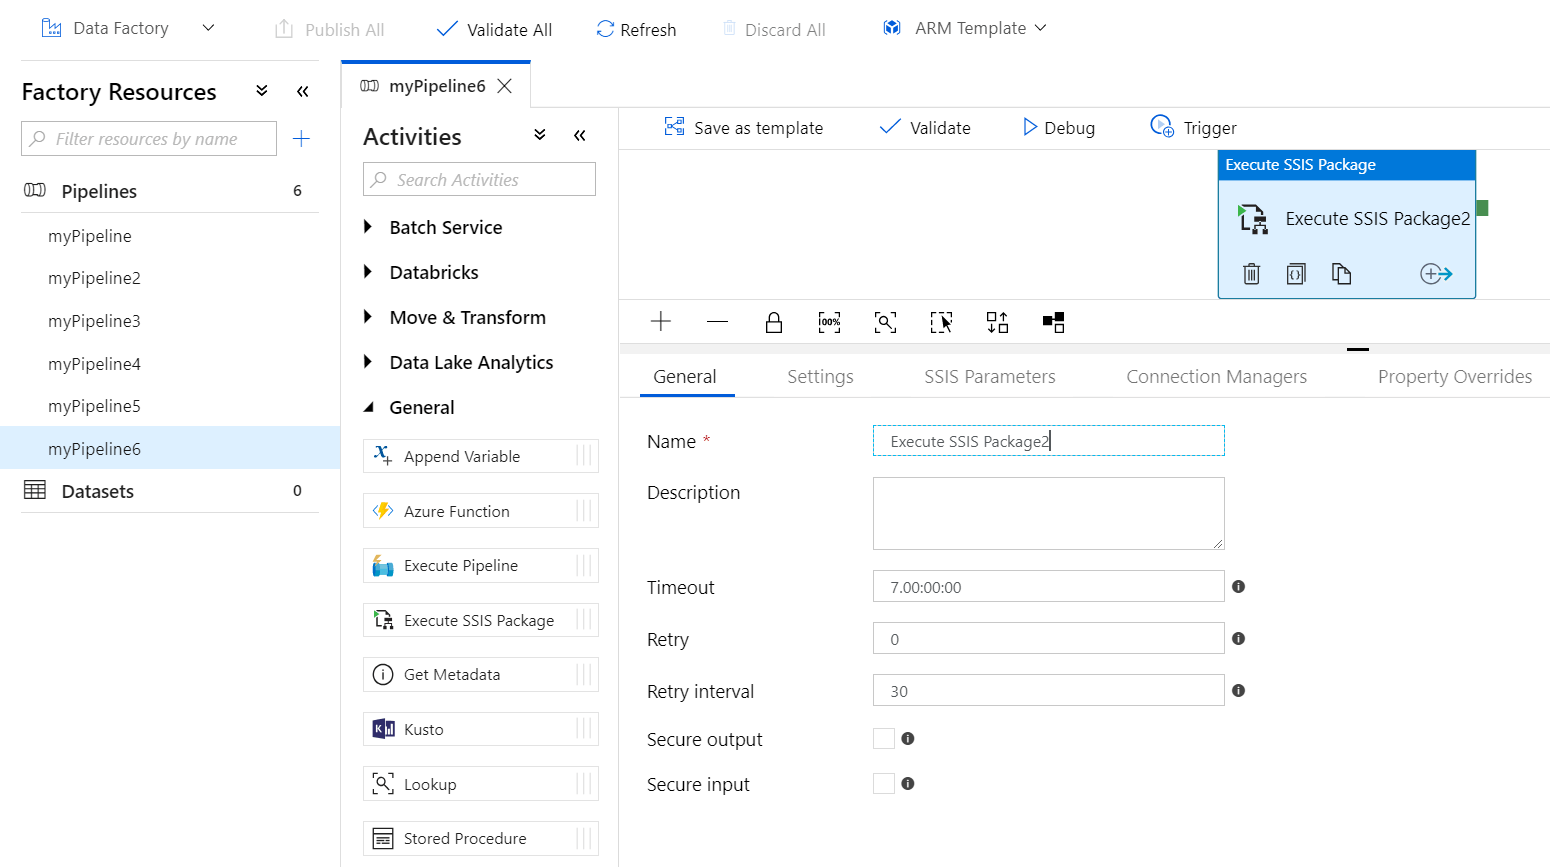The width and height of the screenshot is (1550, 867).
Task: Enable the Secure output checkbox
Action: (884, 739)
